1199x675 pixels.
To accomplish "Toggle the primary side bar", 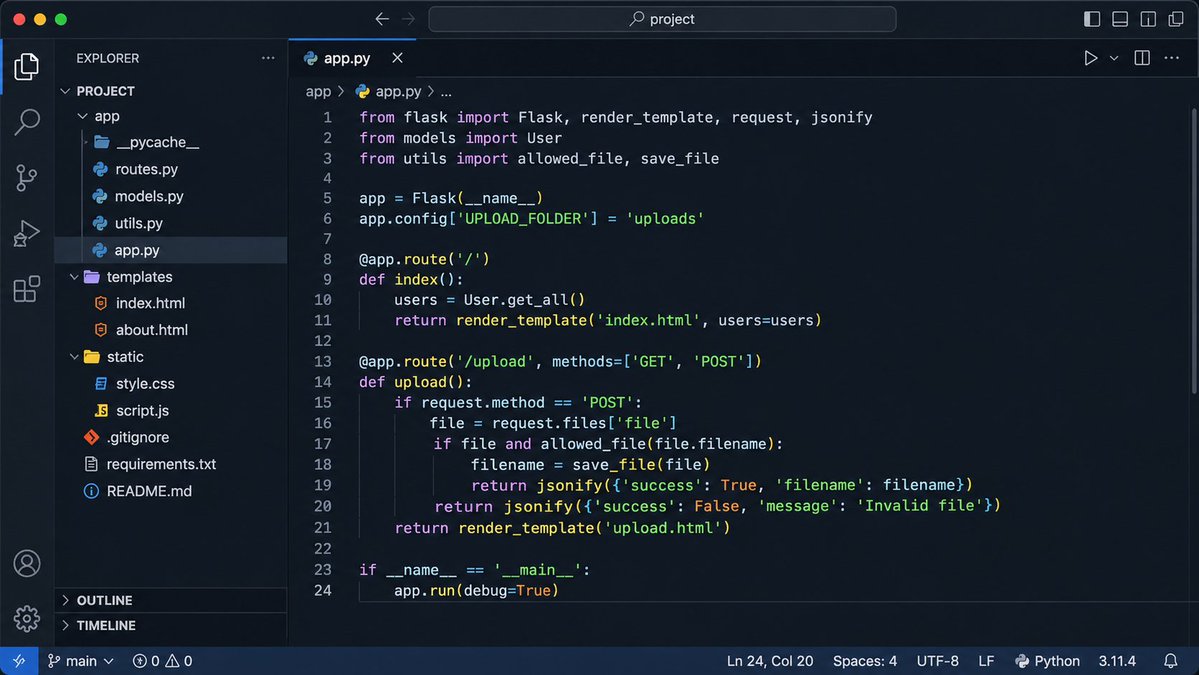I will 1092,19.
